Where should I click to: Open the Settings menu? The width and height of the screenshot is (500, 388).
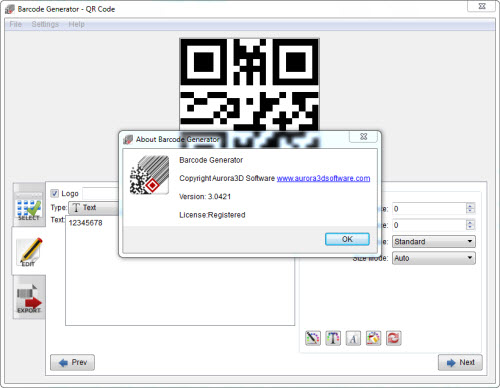[x=45, y=24]
